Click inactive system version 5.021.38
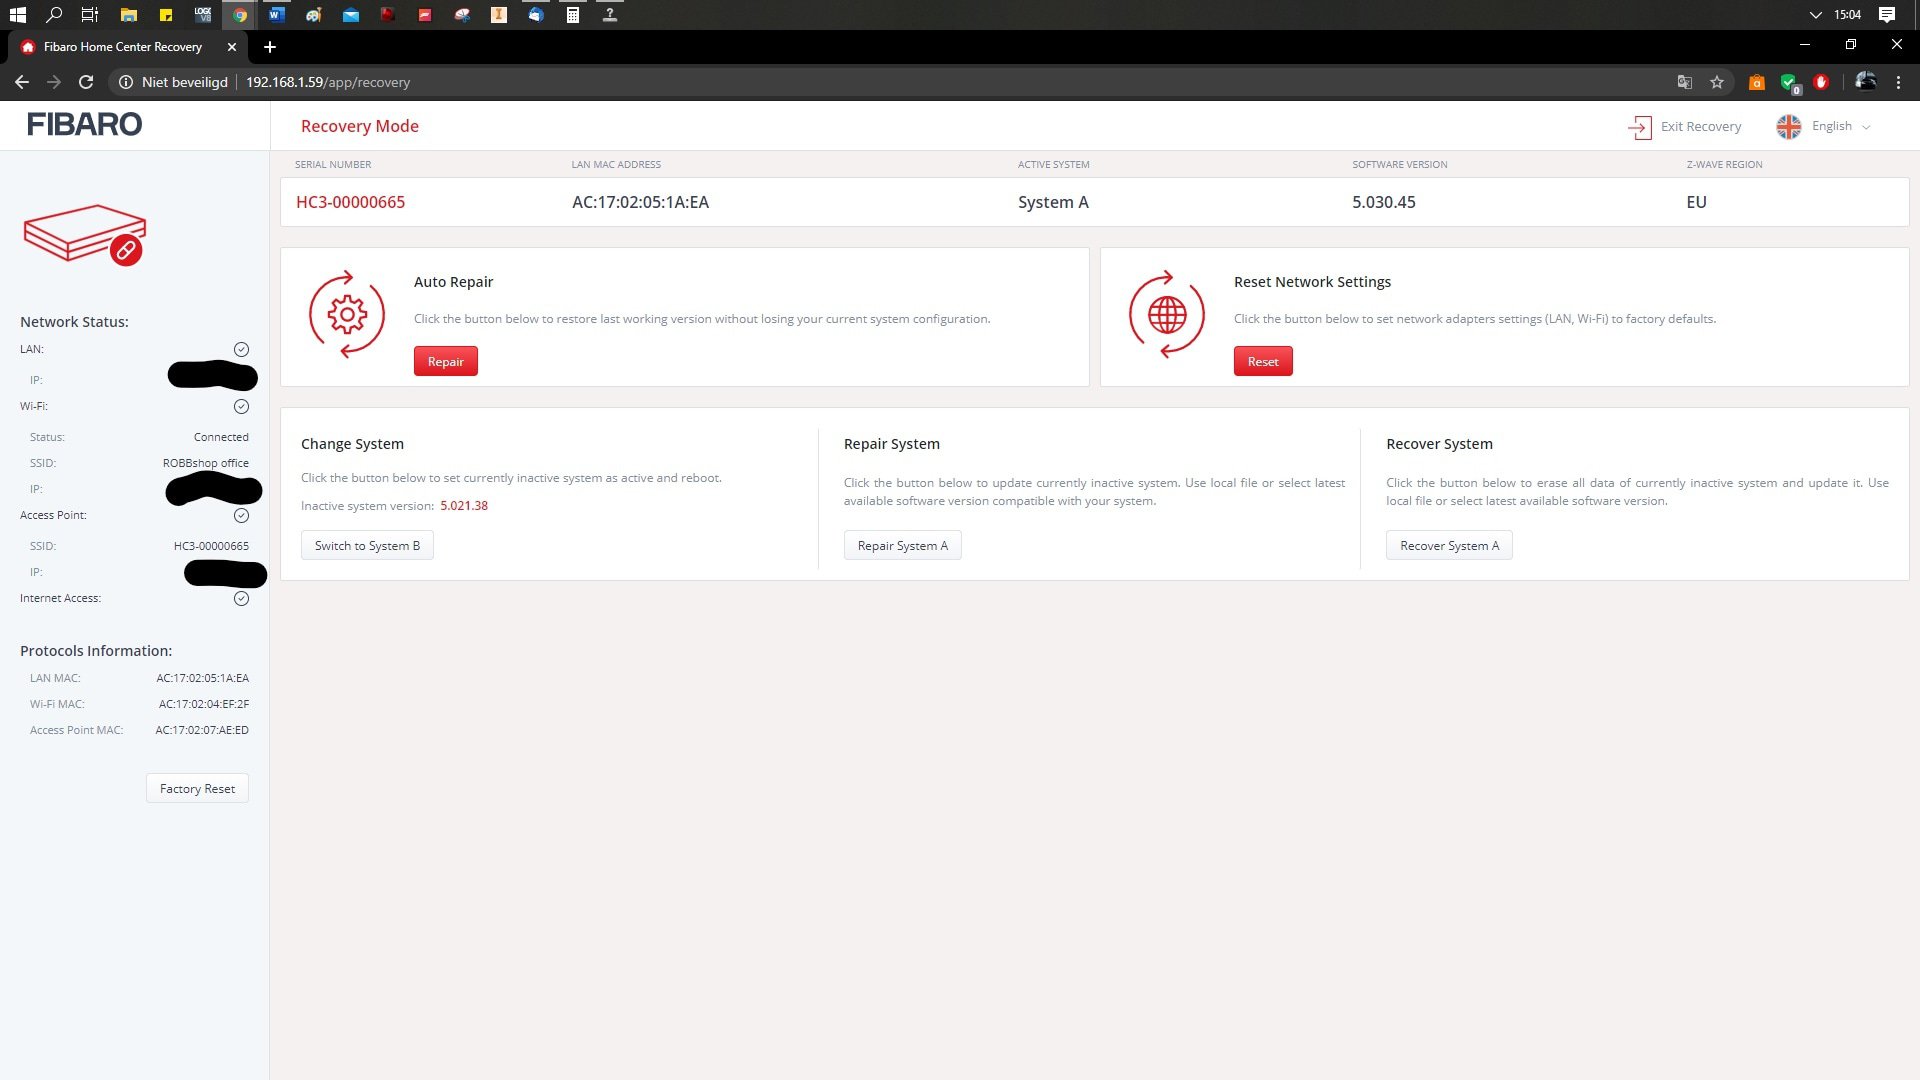The image size is (1920, 1080). pyautogui.click(x=464, y=506)
